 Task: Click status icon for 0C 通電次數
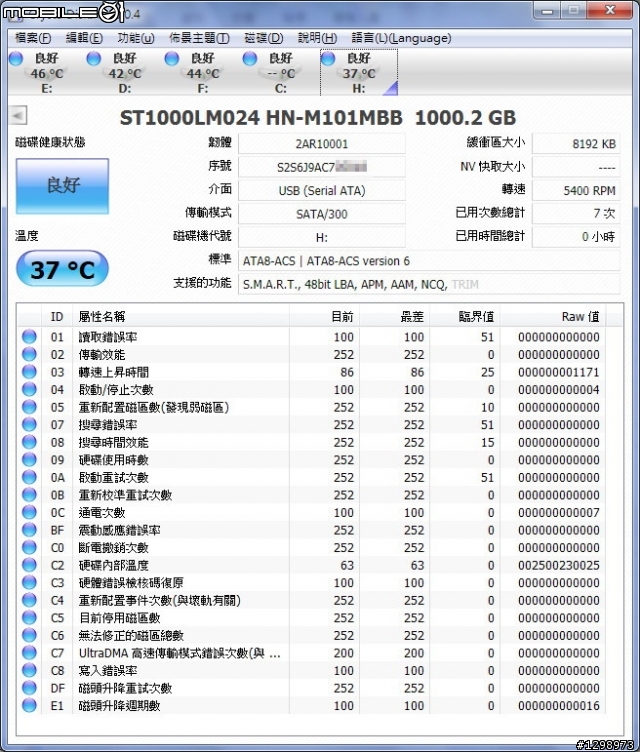point(29,512)
